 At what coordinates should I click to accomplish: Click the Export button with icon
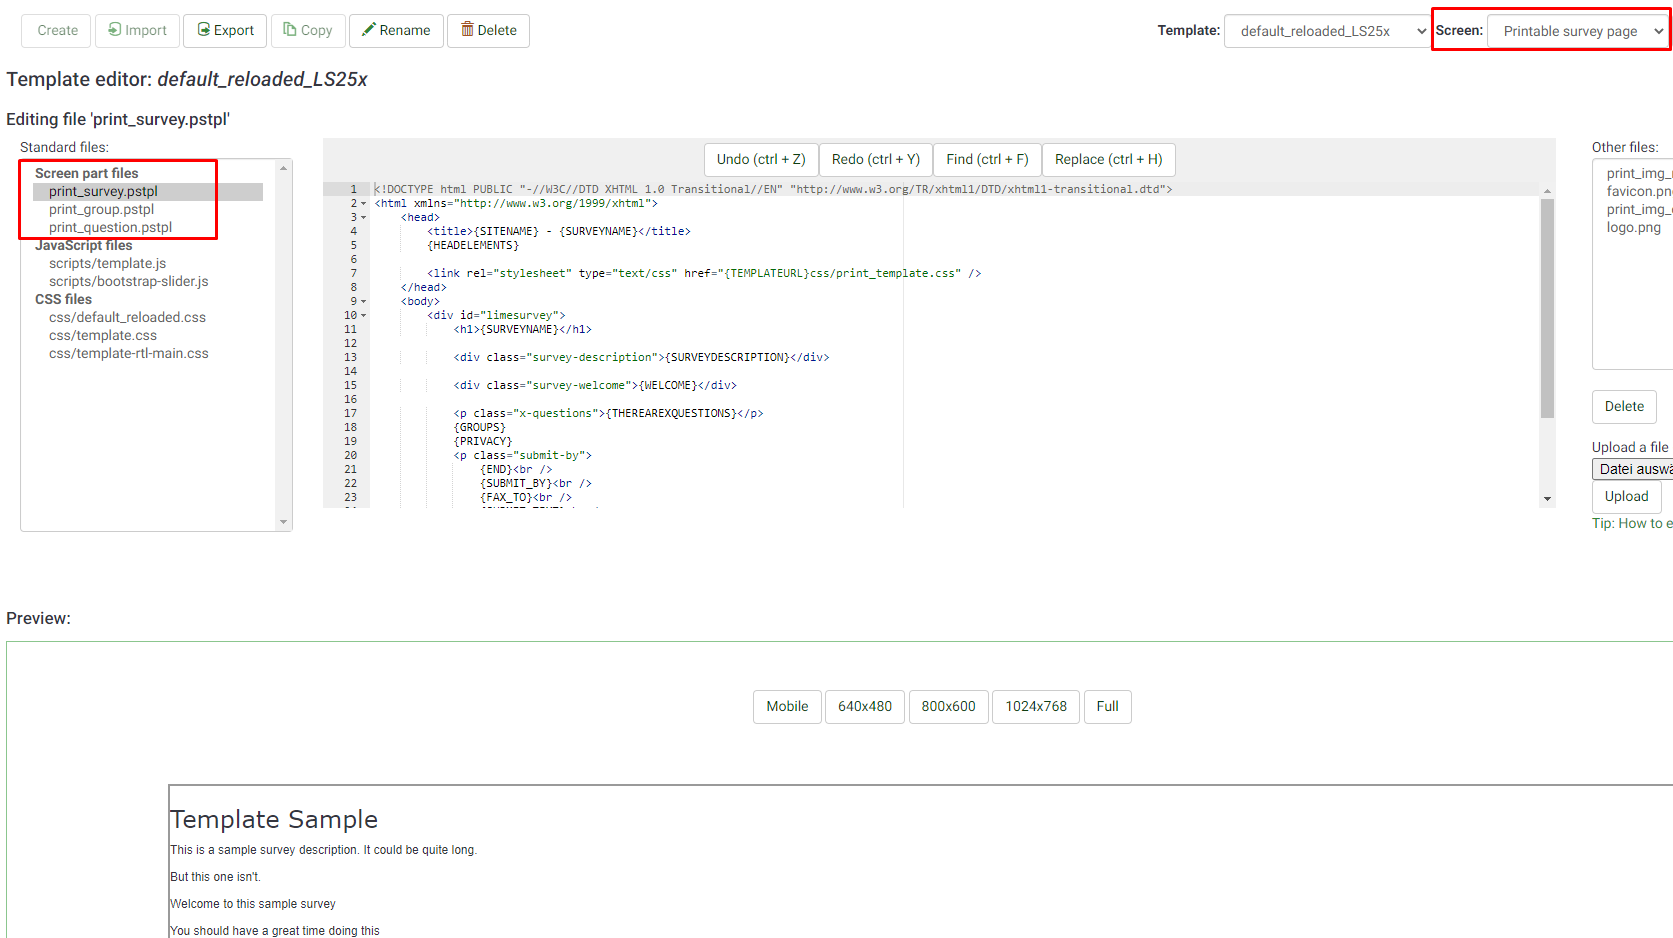[x=226, y=31]
